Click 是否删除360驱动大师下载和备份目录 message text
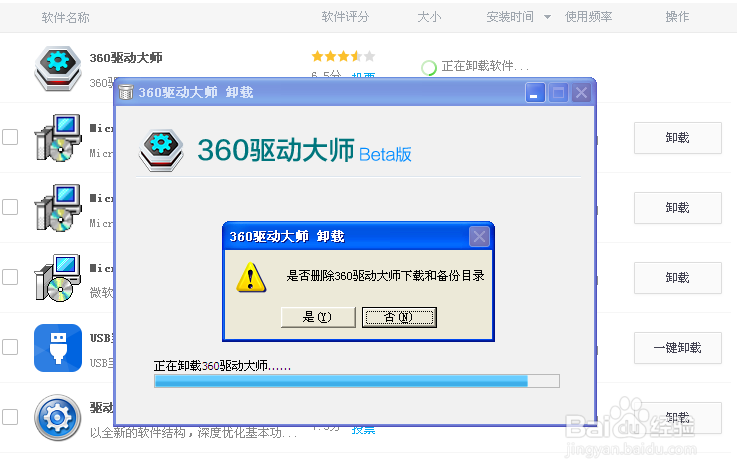 tap(385, 275)
